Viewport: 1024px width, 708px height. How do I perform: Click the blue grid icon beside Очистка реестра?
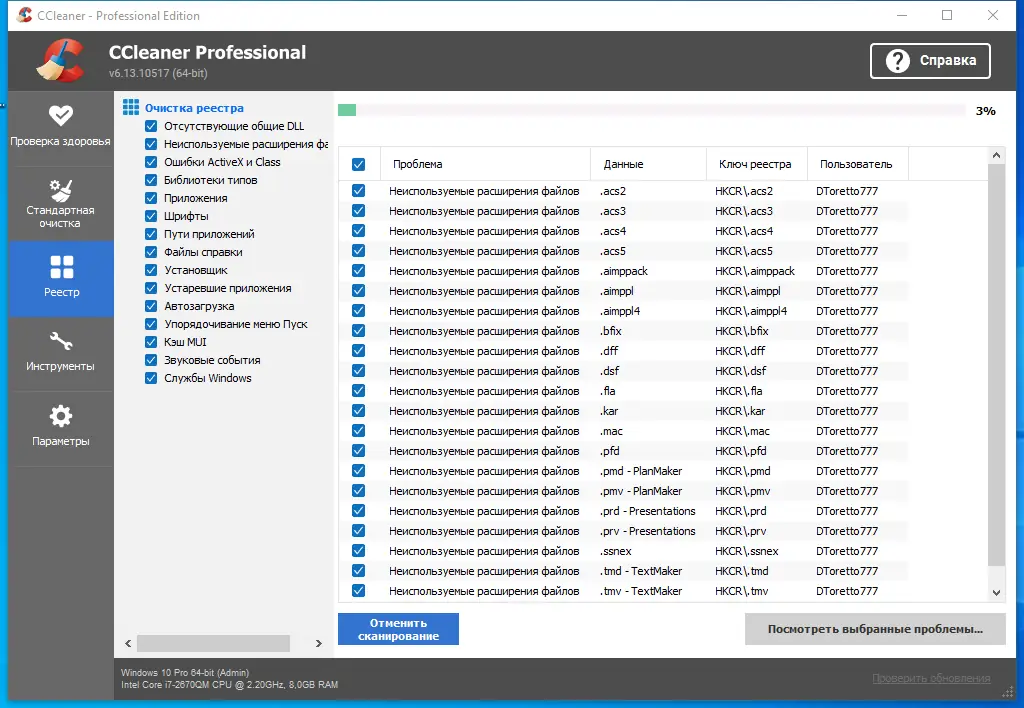(x=132, y=107)
